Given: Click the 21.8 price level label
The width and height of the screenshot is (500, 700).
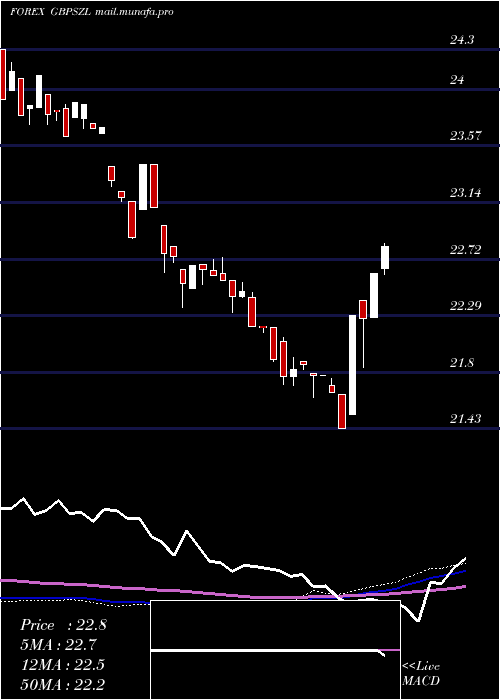Looking at the screenshot, I should tap(462, 363).
